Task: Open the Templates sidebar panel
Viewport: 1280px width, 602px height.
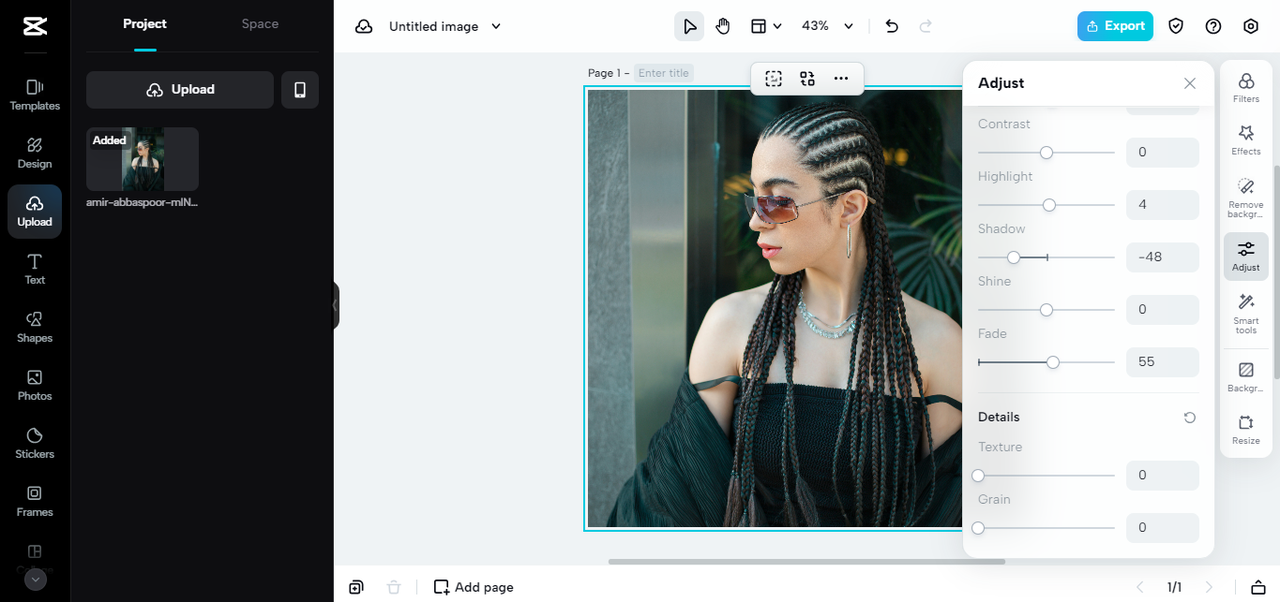Action: (35, 95)
